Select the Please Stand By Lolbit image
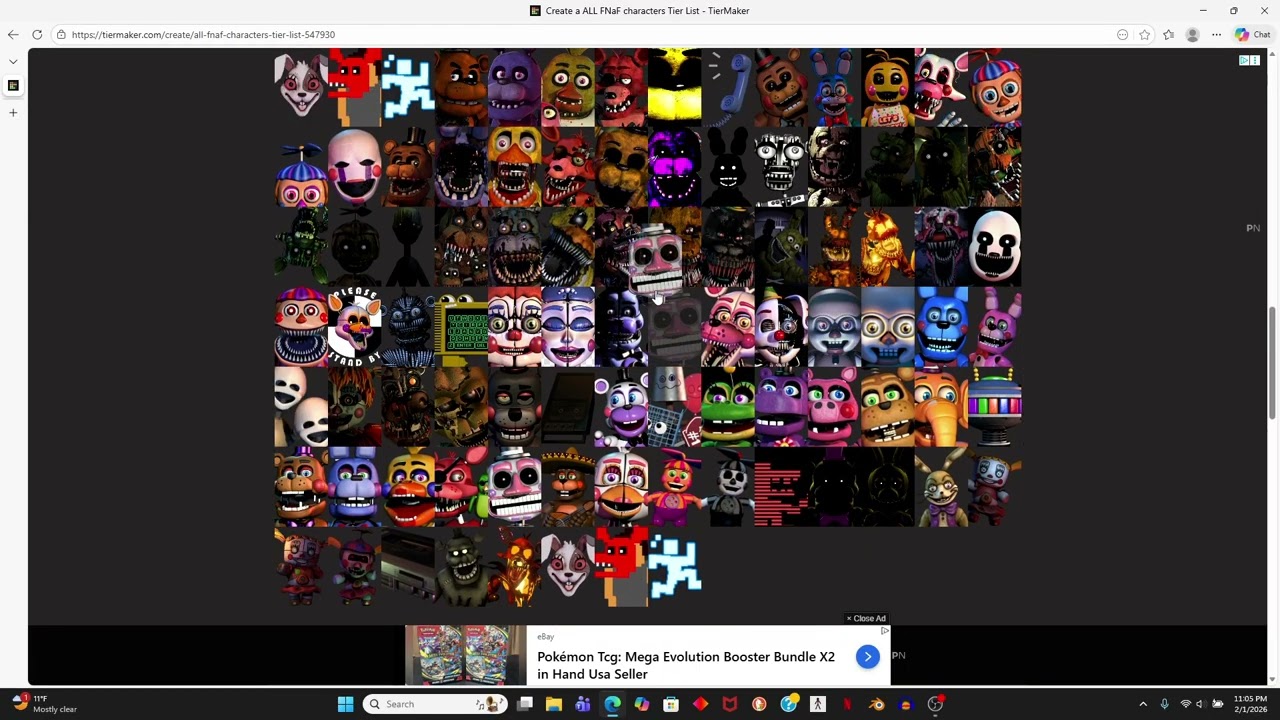 [x=354, y=327]
